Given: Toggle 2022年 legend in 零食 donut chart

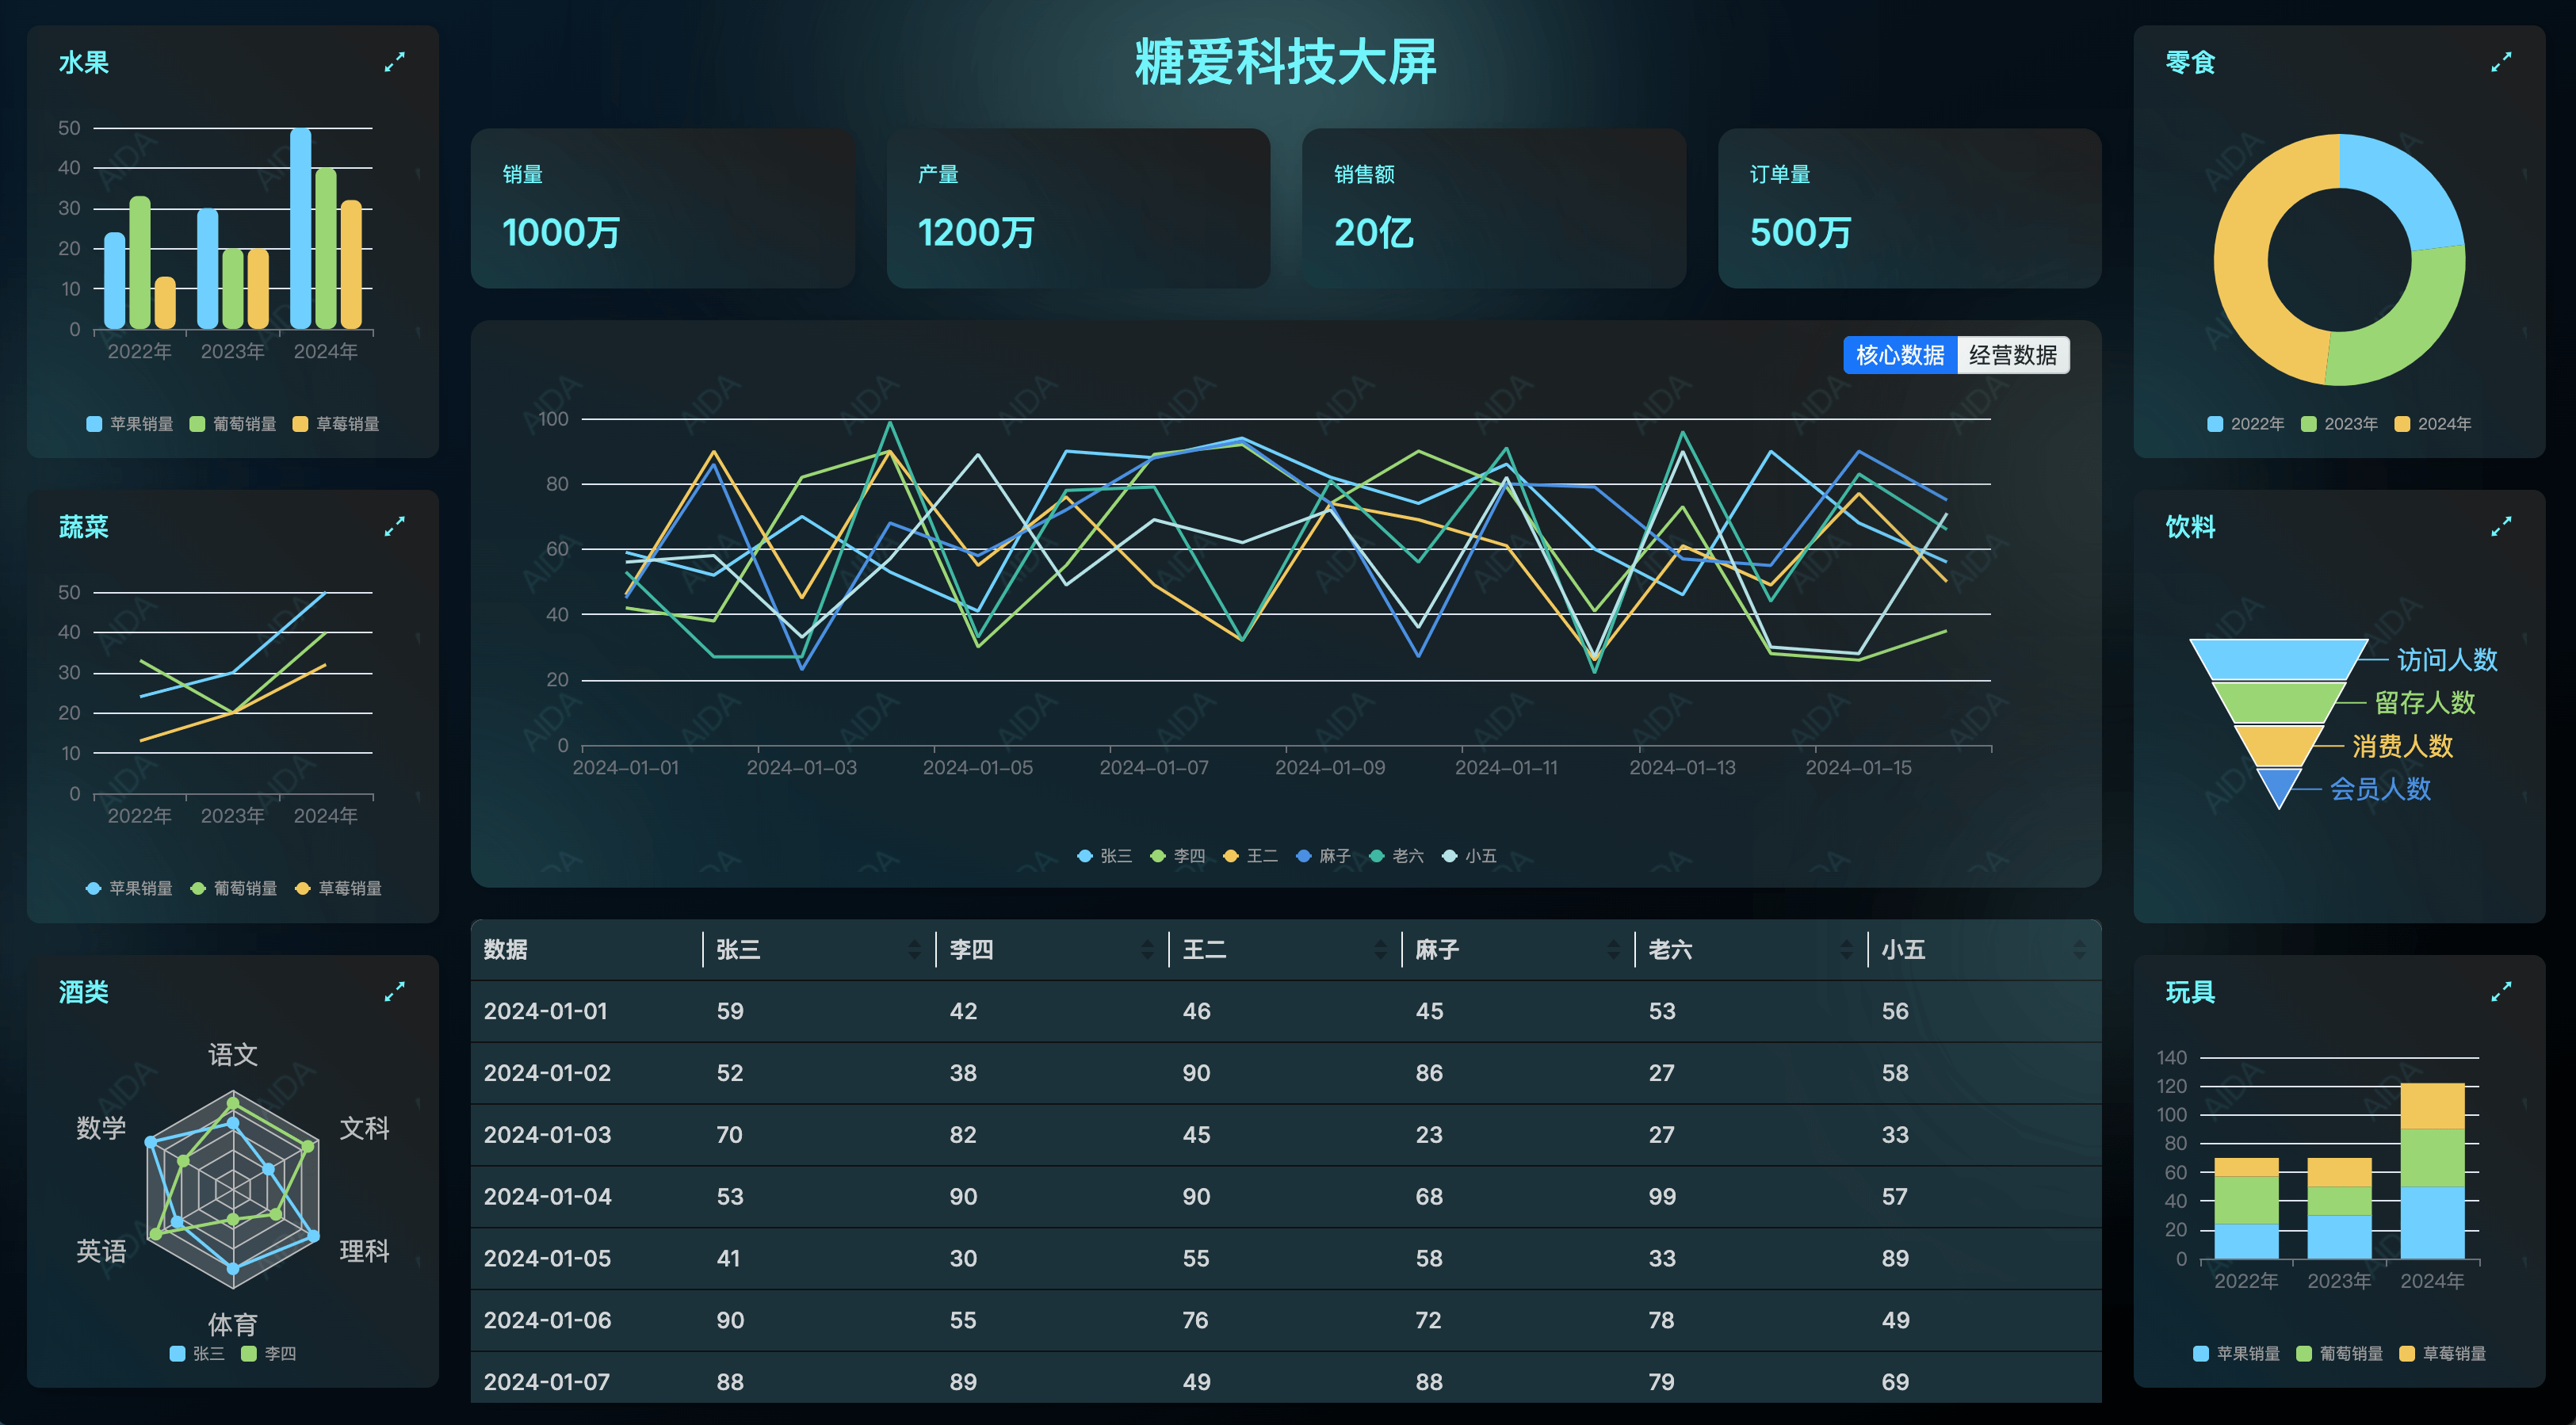Looking at the screenshot, I should tap(2246, 424).
